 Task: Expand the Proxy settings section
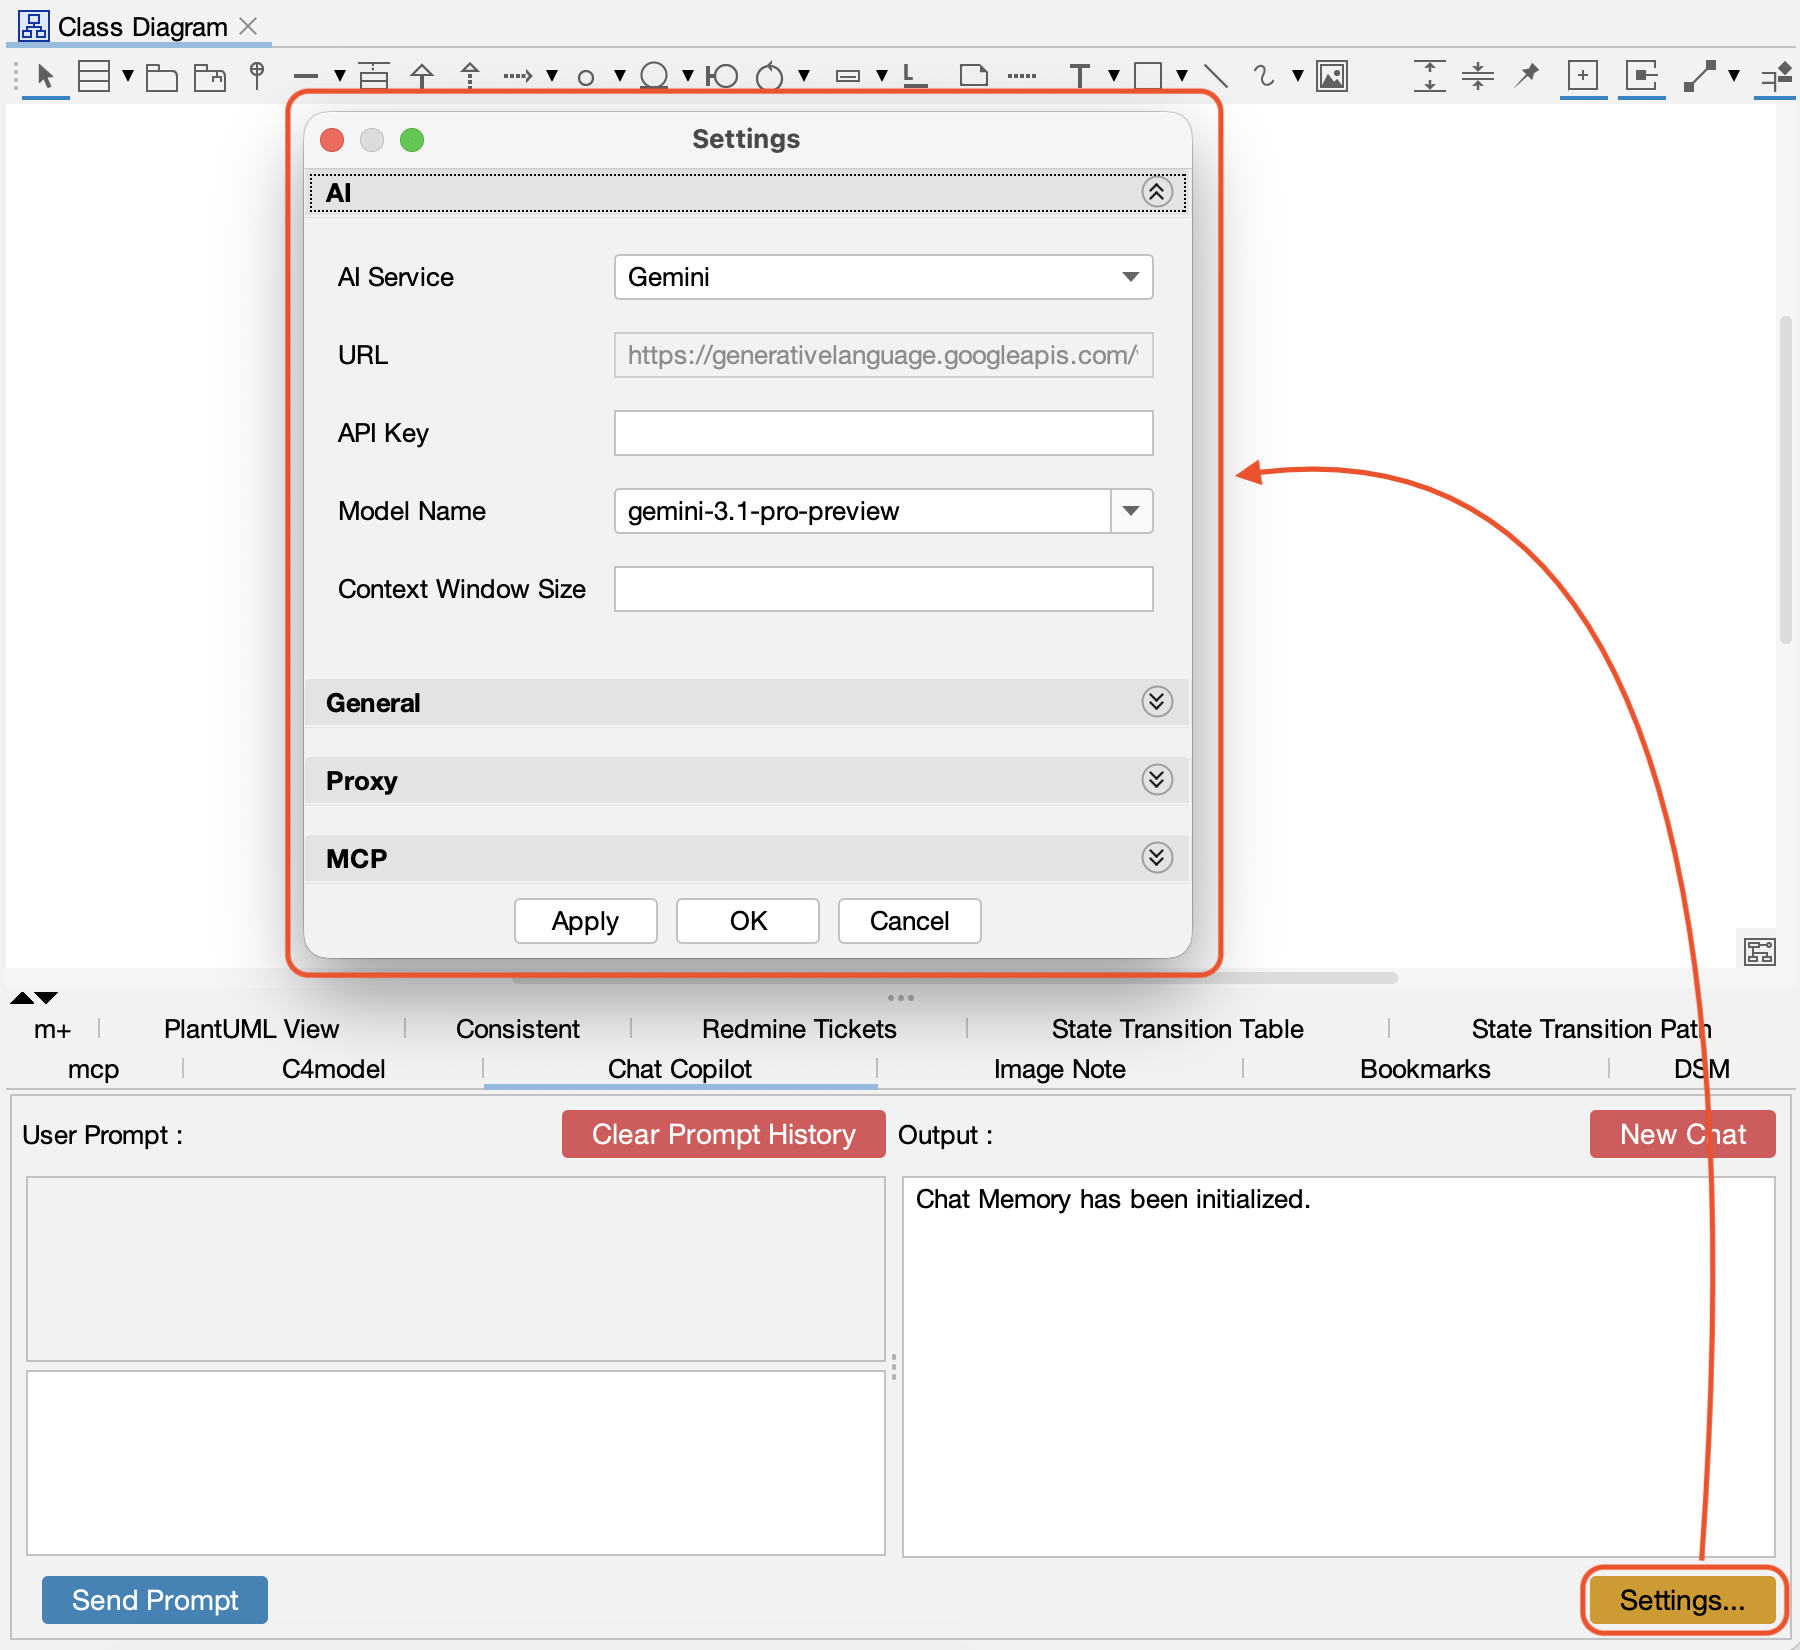click(x=1157, y=780)
